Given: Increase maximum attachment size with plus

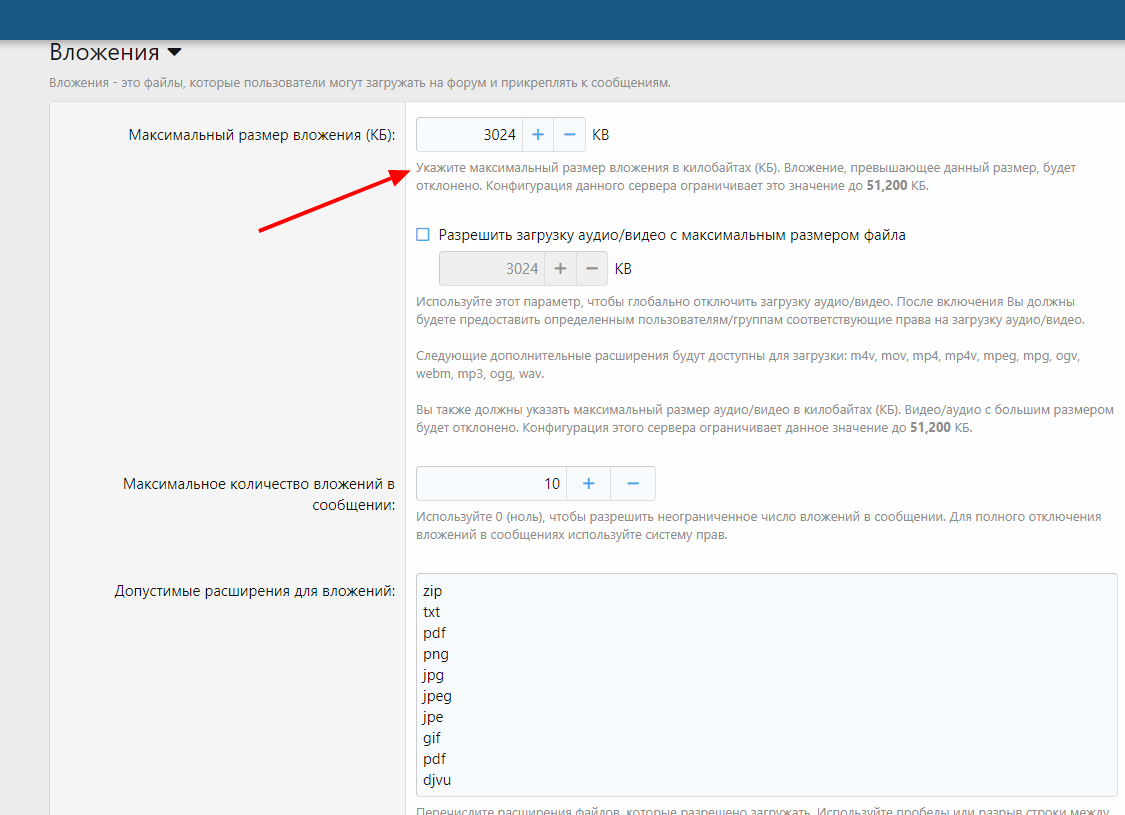Looking at the screenshot, I should 537,135.
